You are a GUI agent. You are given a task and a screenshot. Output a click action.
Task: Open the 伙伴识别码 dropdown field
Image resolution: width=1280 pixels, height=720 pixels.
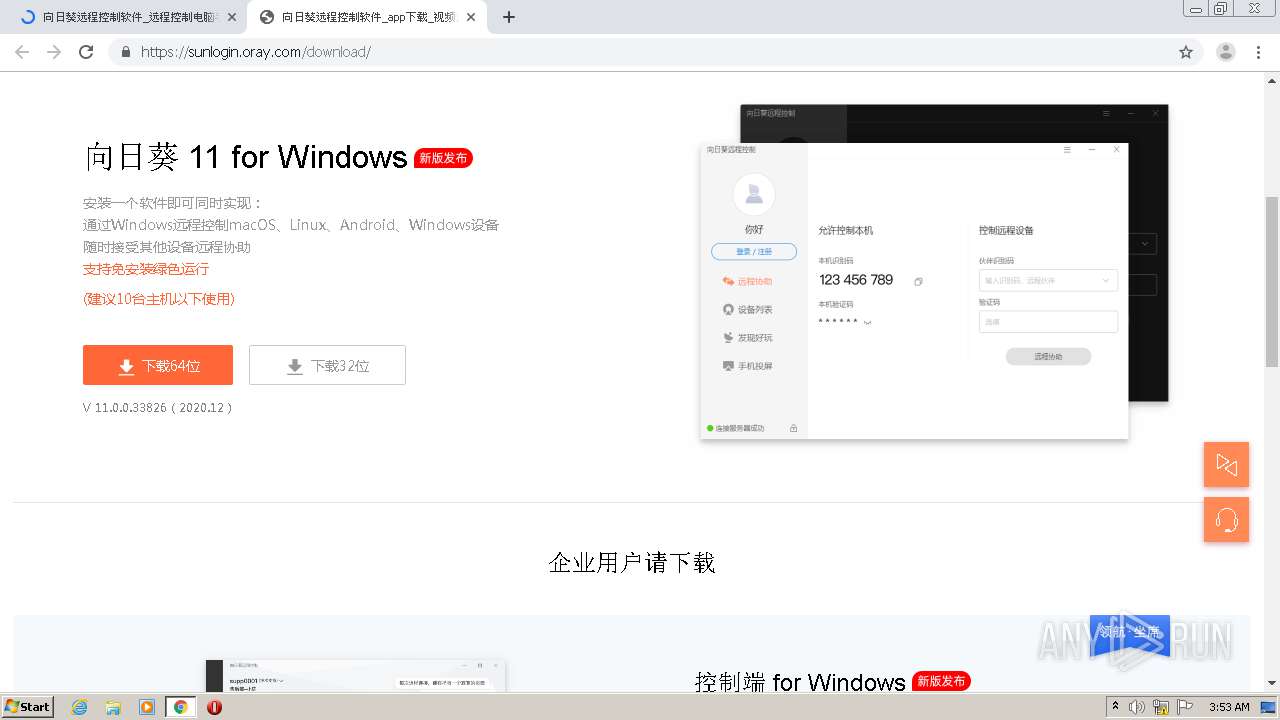click(1048, 281)
